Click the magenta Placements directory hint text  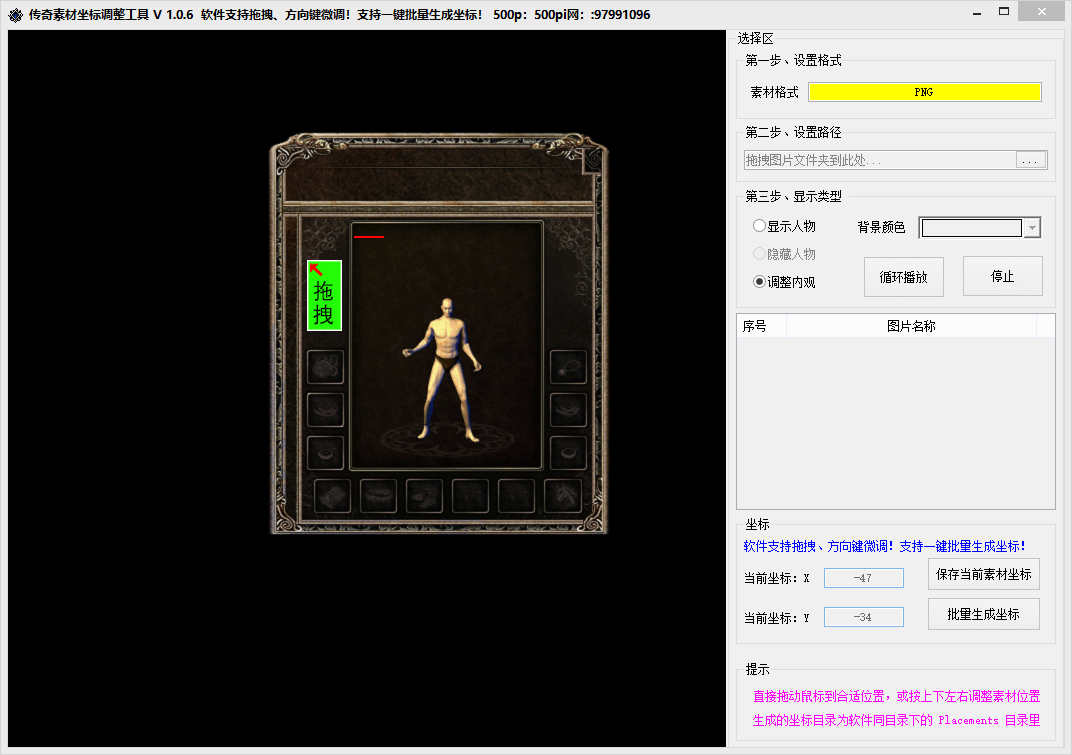click(896, 720)
